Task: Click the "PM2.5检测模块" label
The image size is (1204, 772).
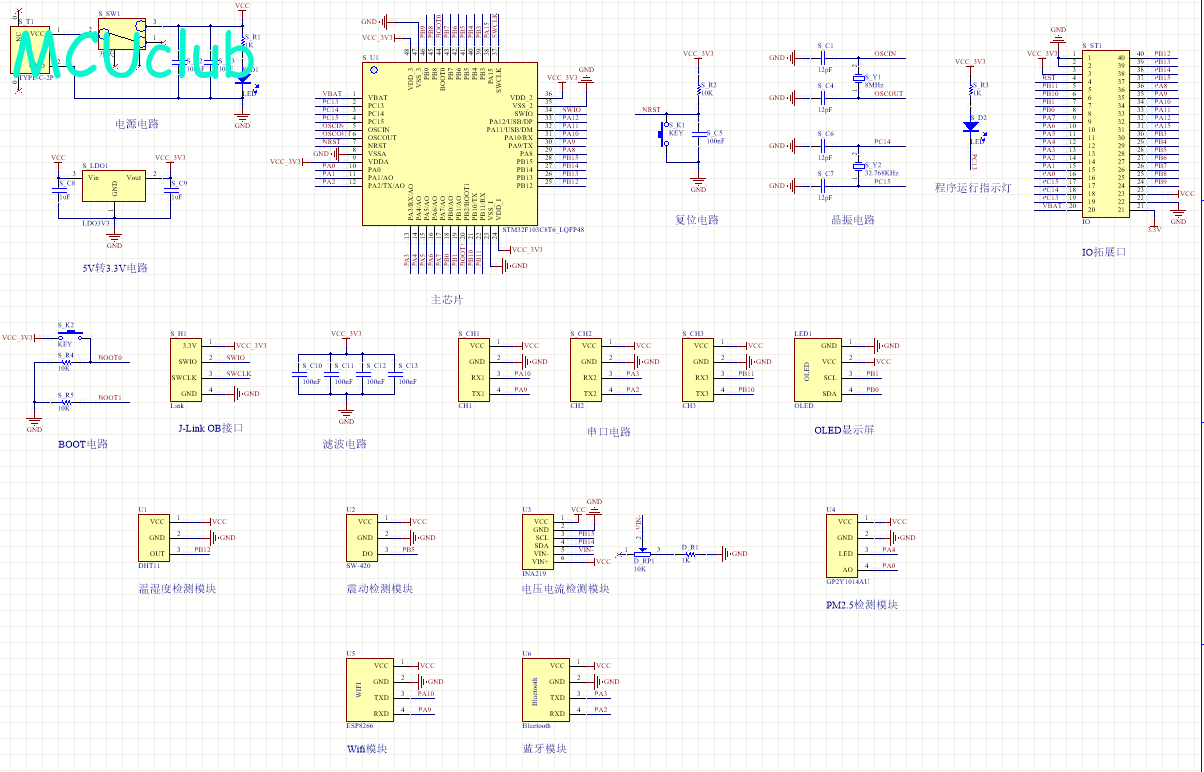Action: (x=862, y=604)
